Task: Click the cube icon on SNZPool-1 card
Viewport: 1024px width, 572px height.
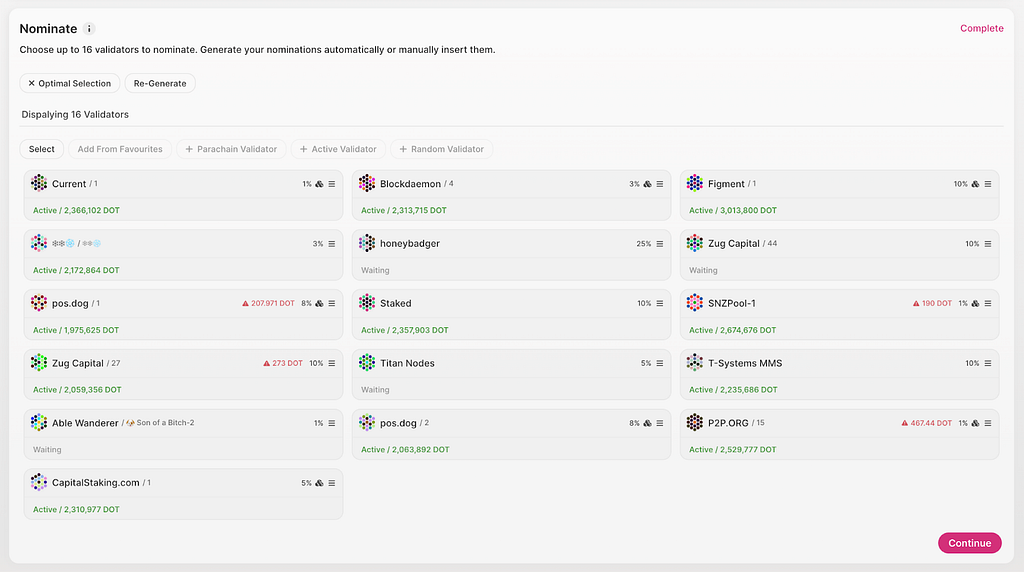Action: (x=975, y=304)
